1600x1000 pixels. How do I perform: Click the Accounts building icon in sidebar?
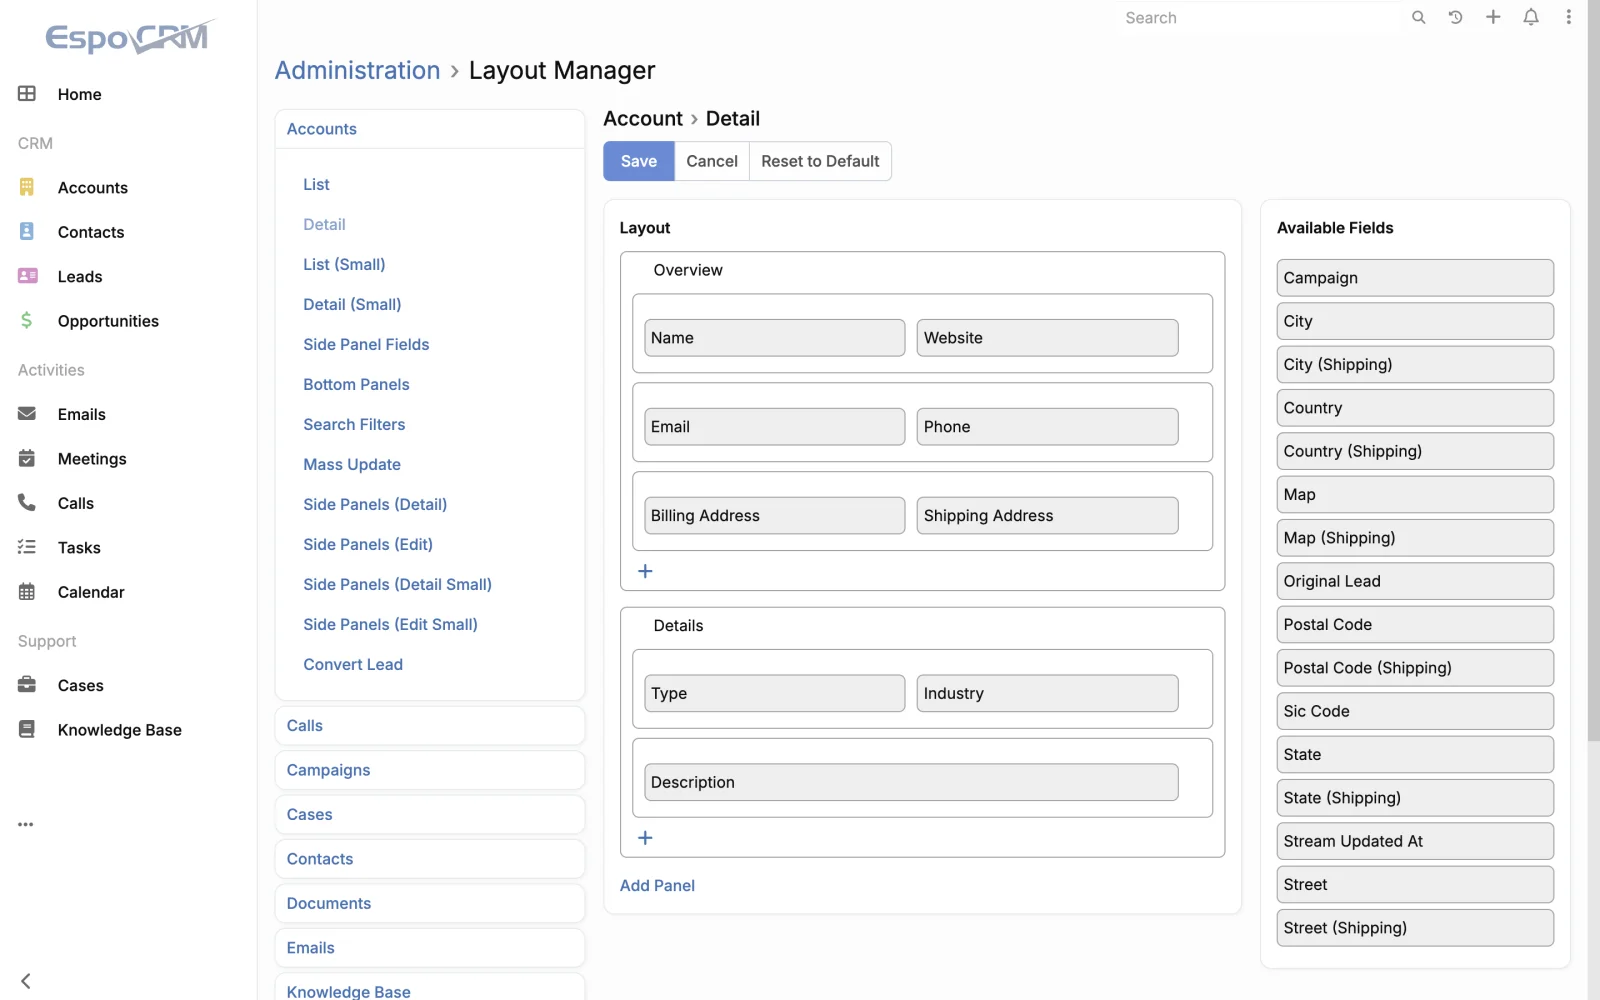pos(27,187)
